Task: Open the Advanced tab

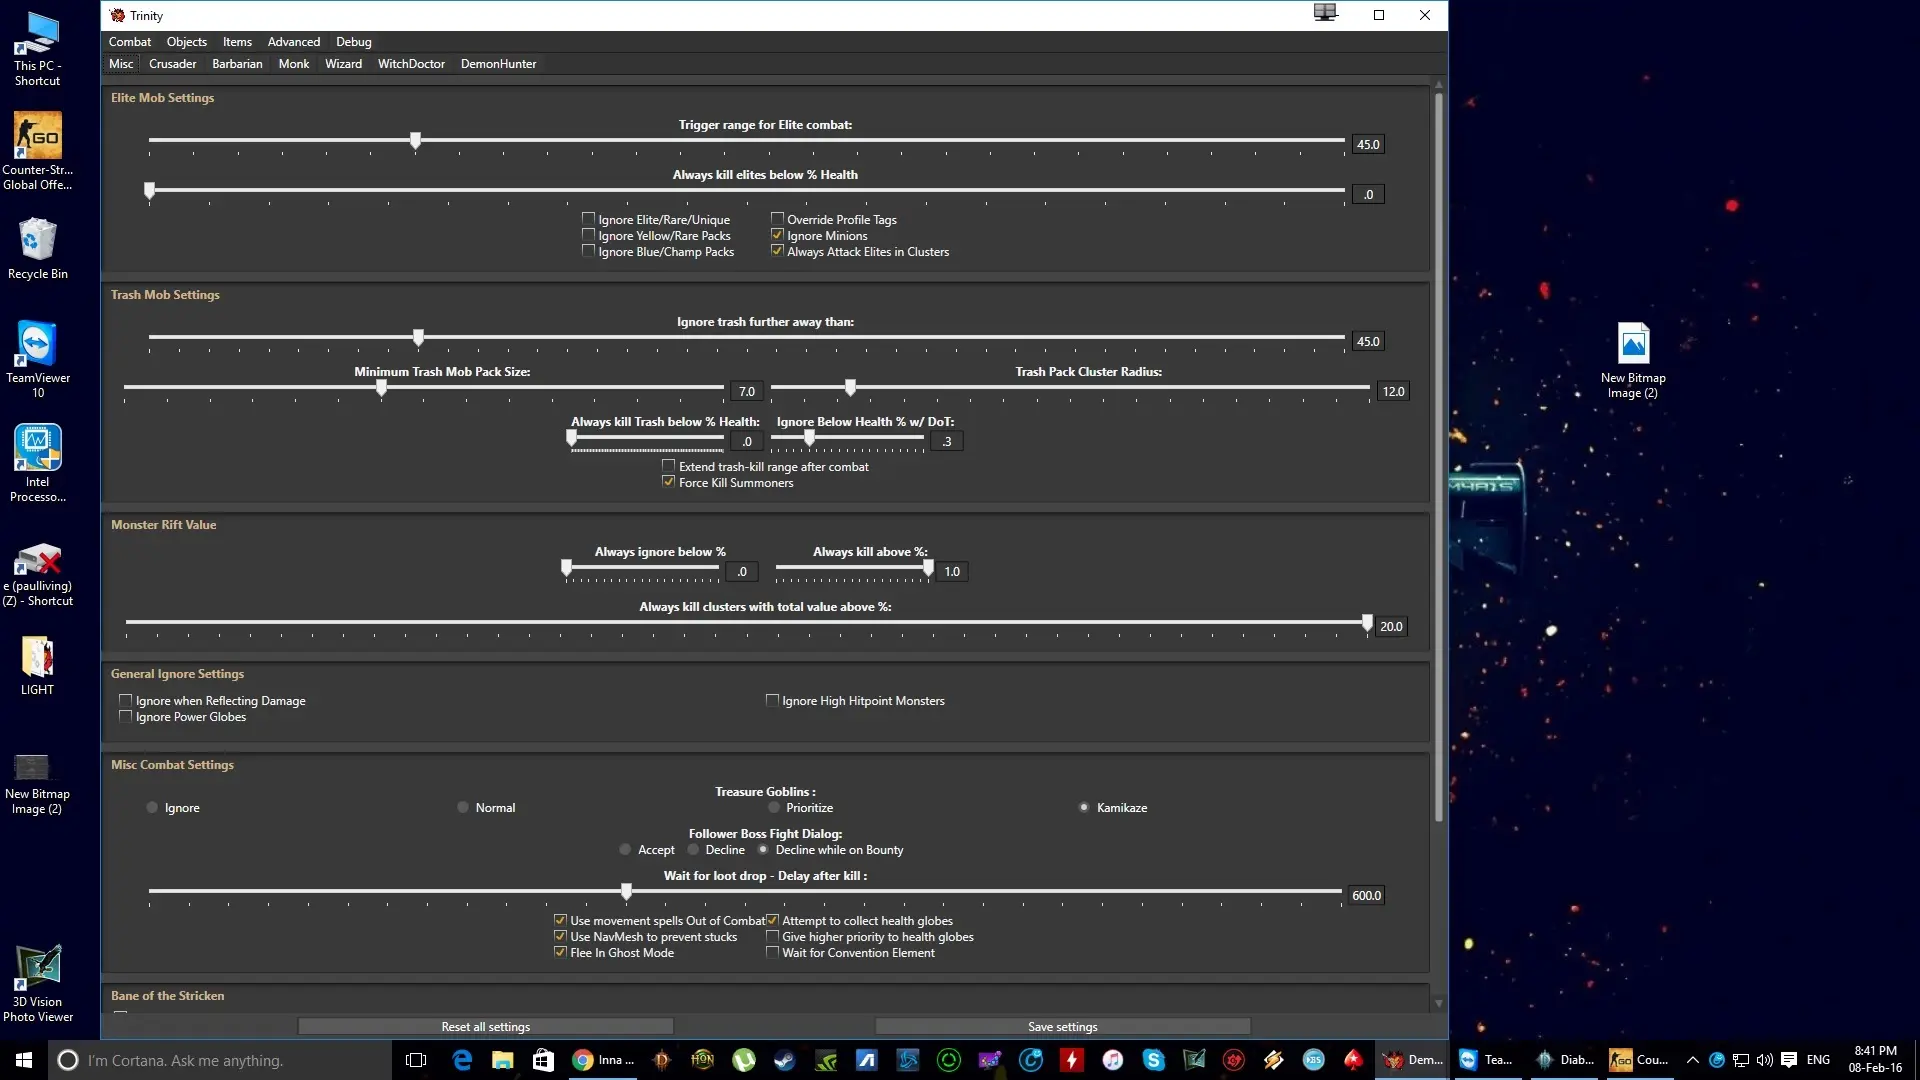Action: tap(294, 42)
